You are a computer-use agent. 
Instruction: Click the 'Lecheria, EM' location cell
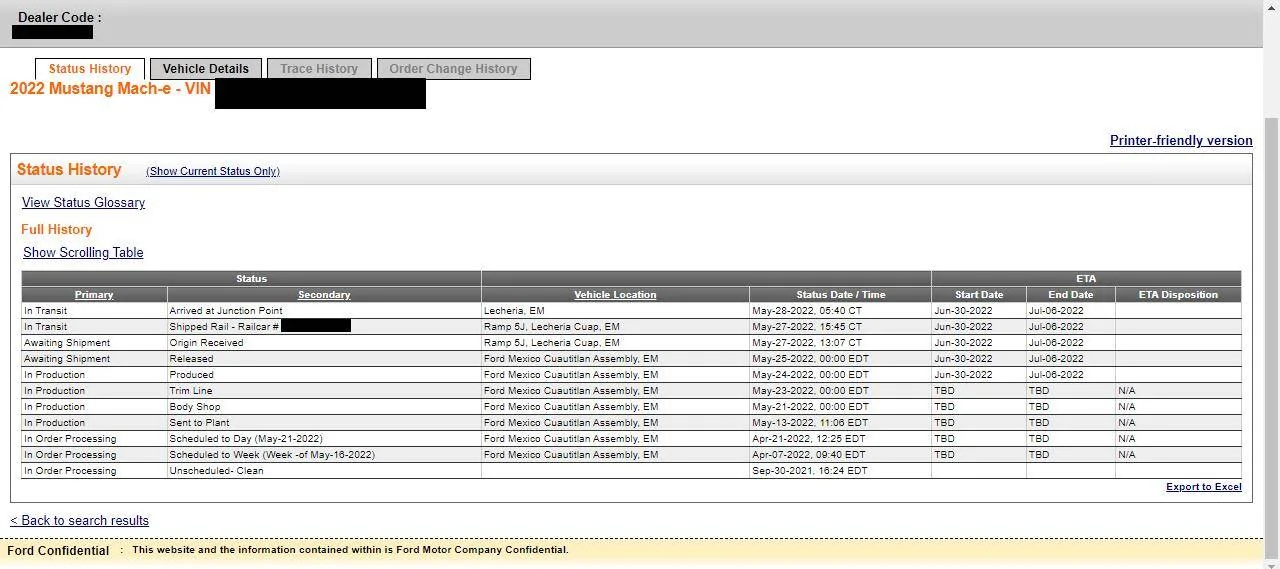[615, 311]
